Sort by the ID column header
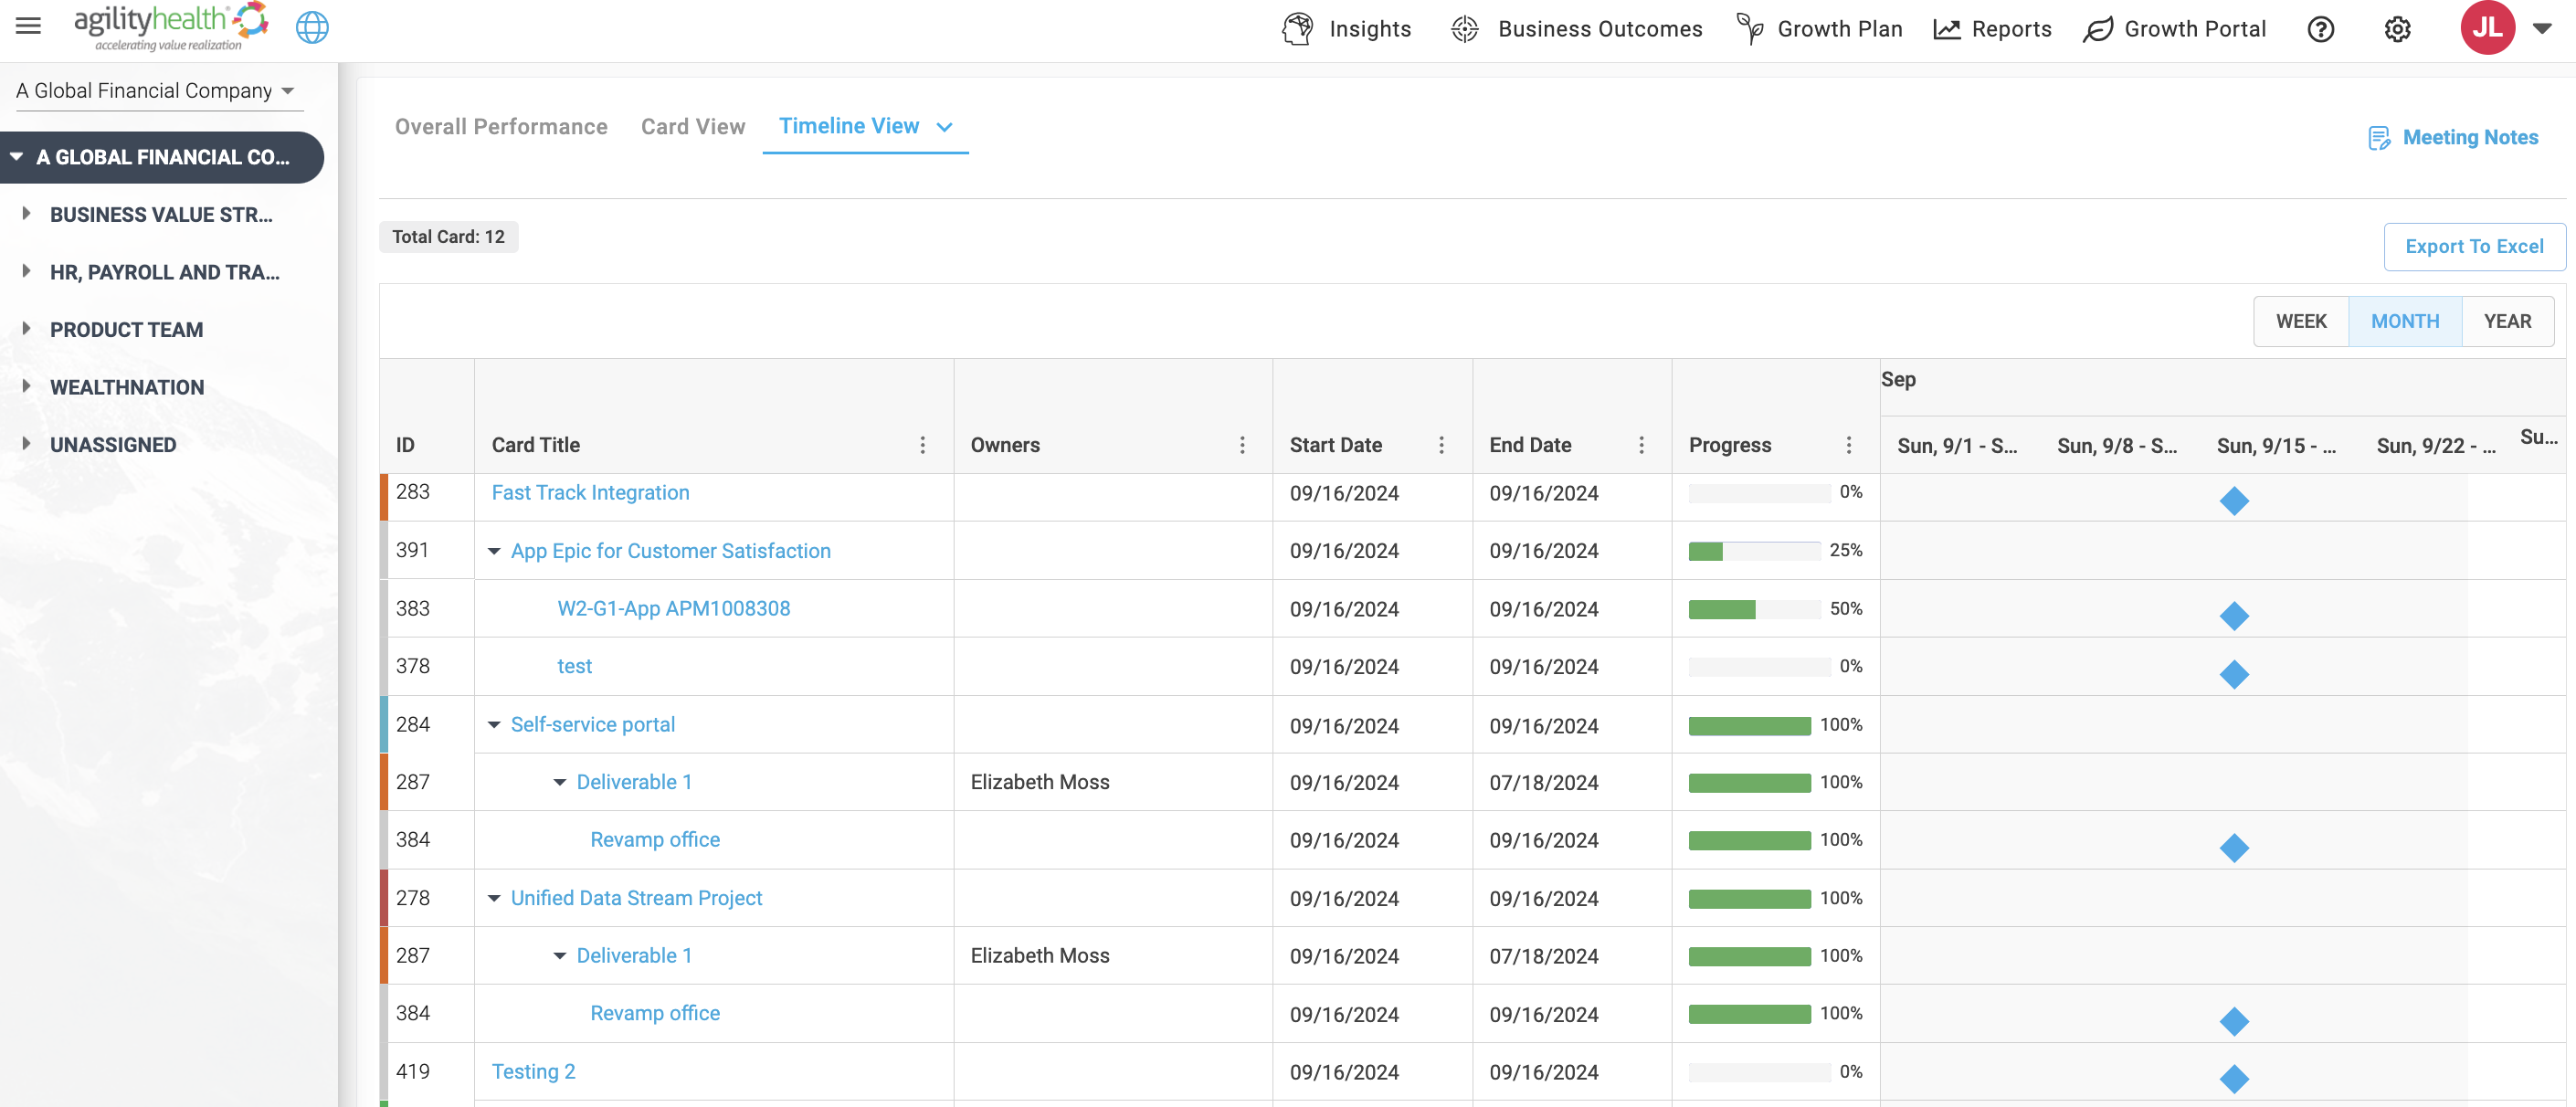Viewport: 2576px width, 1107px height. [405, 445]
